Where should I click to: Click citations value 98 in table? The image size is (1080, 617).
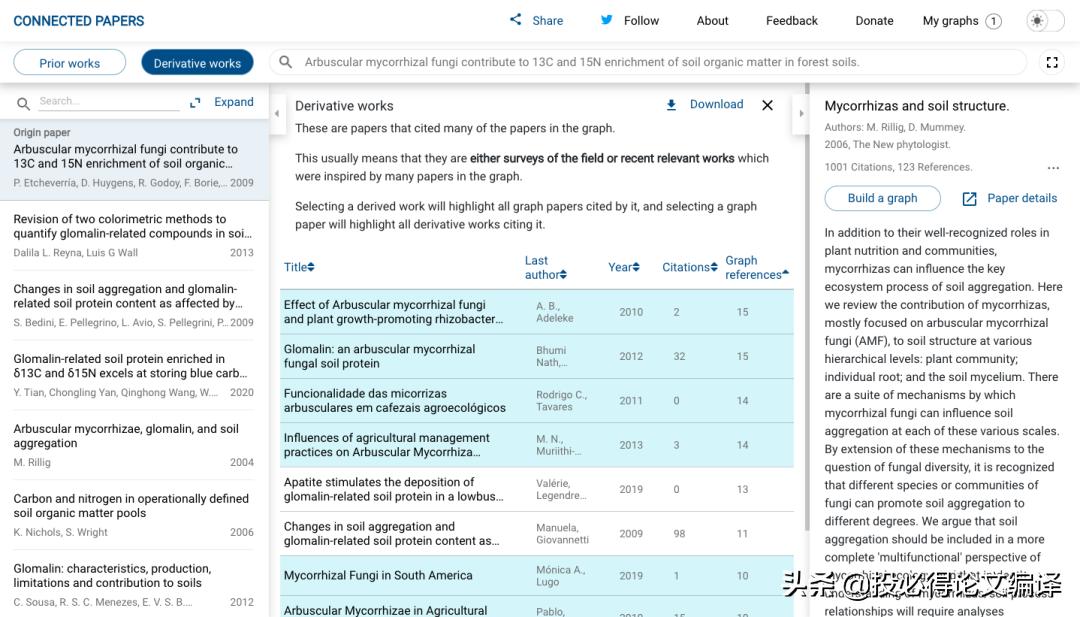pyautogui.click(x=679, y=534)
